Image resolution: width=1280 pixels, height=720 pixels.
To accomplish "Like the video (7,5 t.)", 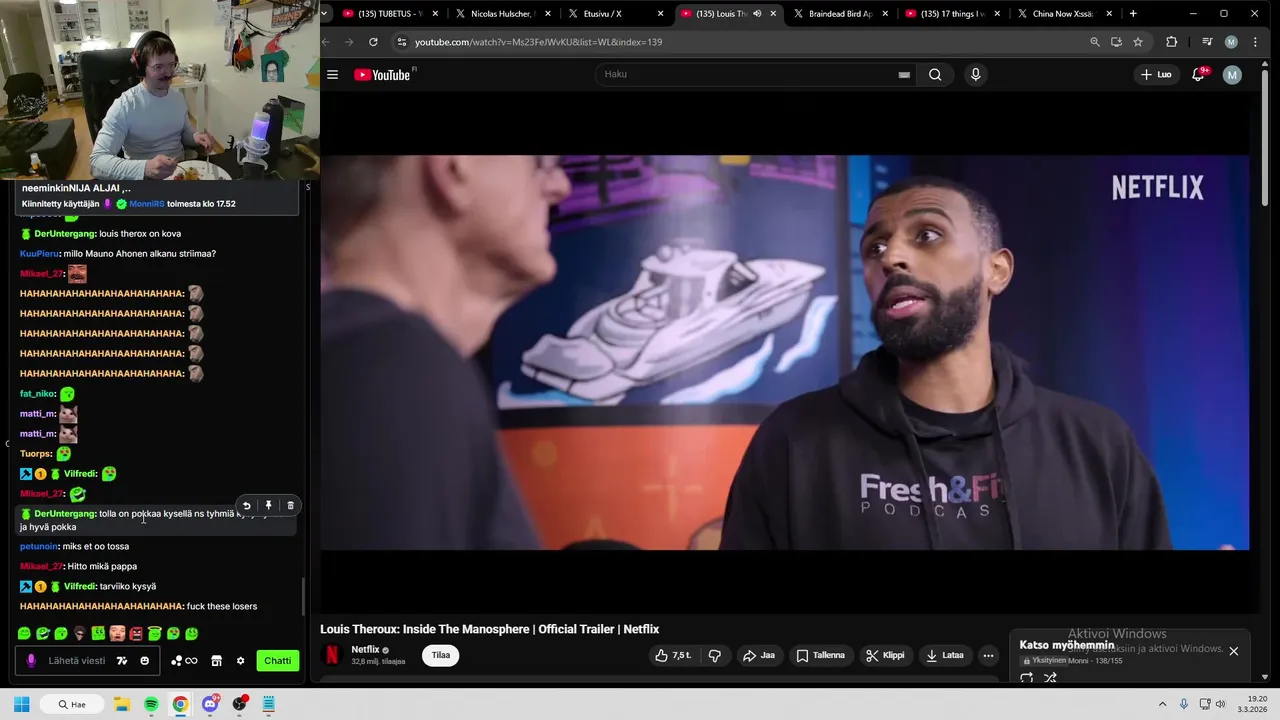I will tap(672, 655).
